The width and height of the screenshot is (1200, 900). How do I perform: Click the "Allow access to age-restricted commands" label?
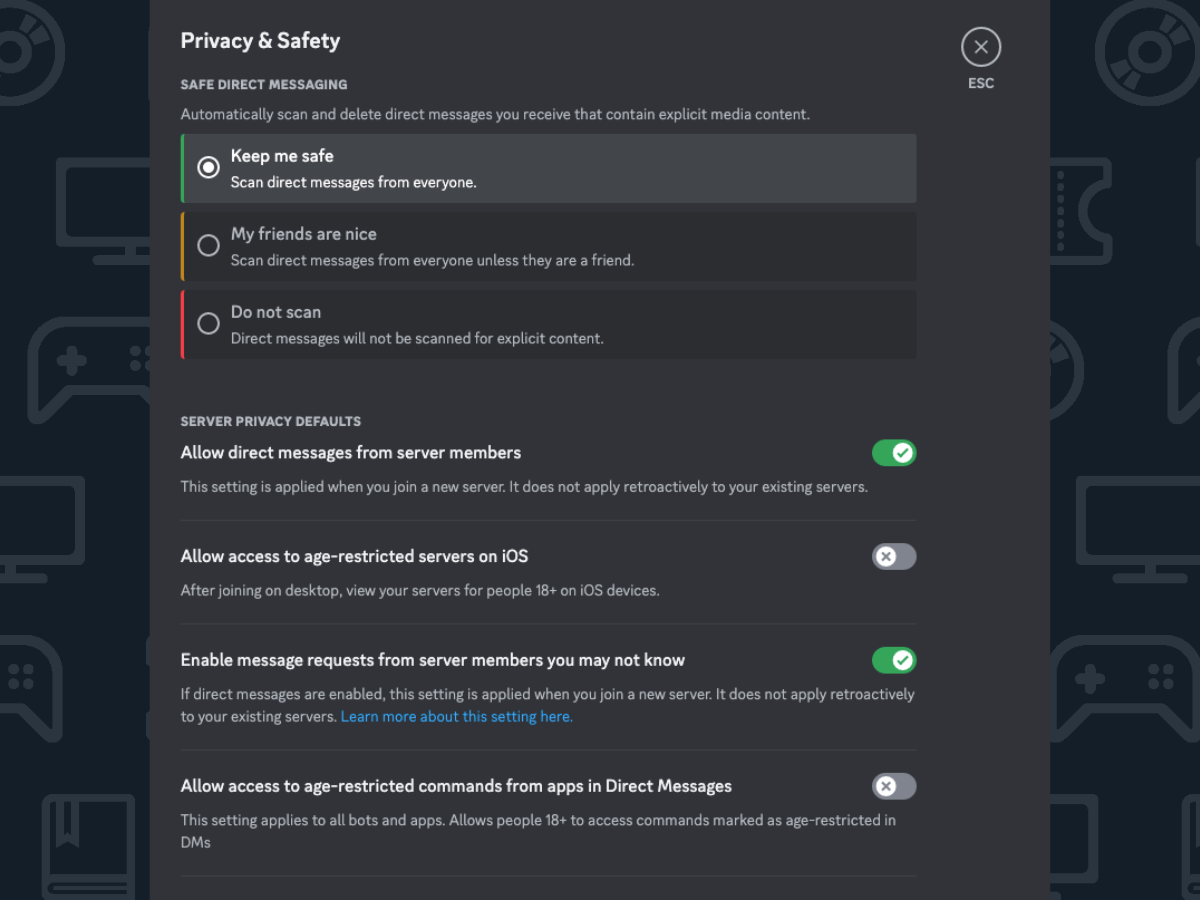[x=456, y=787]
